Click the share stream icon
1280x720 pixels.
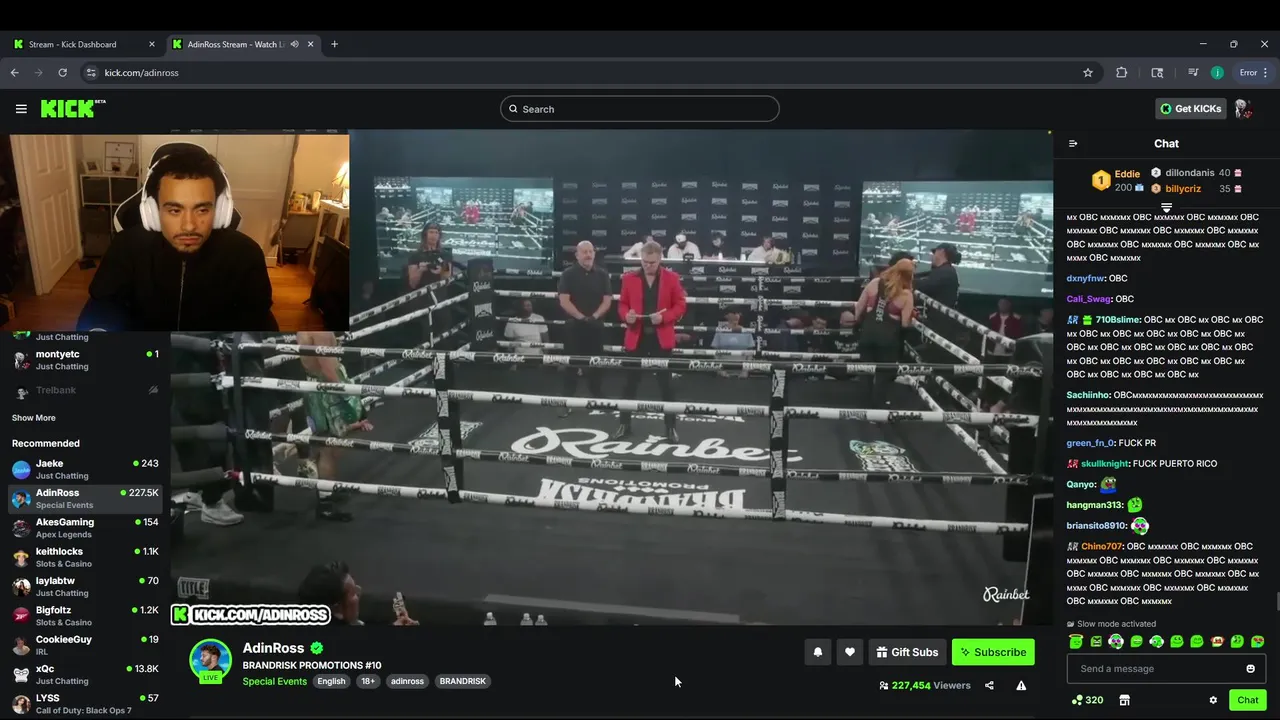point(989,686)
